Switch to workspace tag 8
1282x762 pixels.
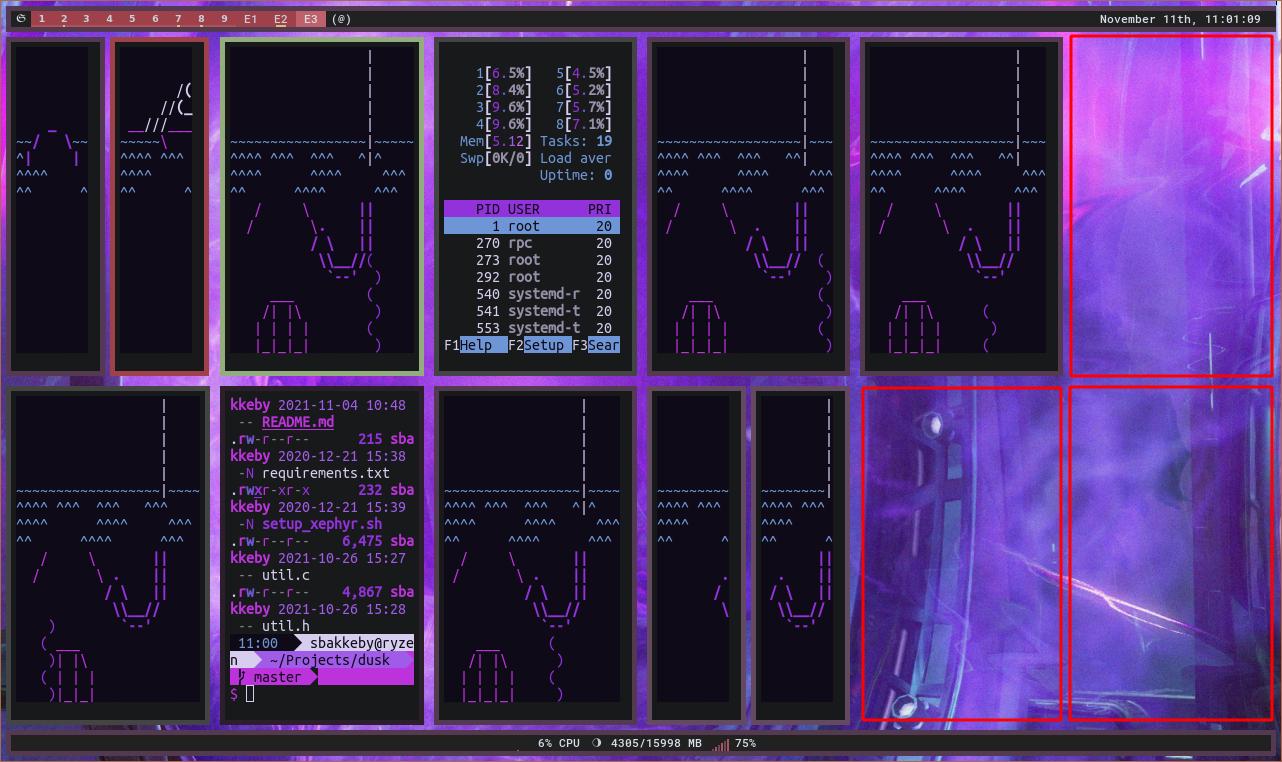click(x=201, y=19)
